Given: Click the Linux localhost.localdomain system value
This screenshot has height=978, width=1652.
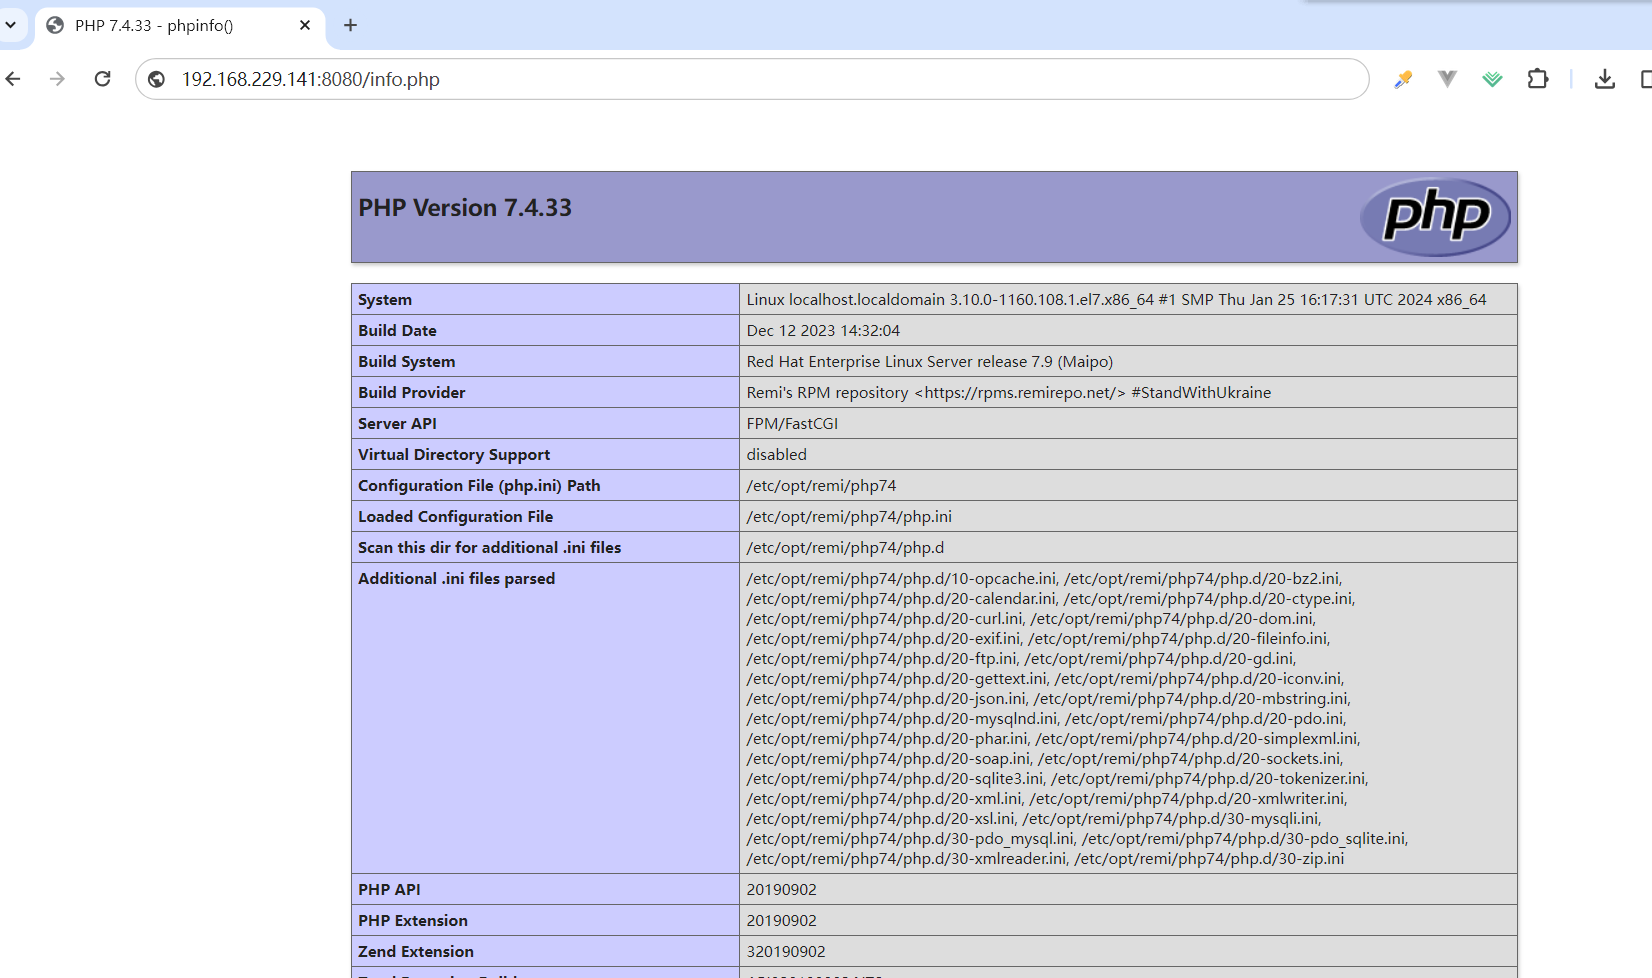Looking at the screenshot, I should (x=1116, y=300).
